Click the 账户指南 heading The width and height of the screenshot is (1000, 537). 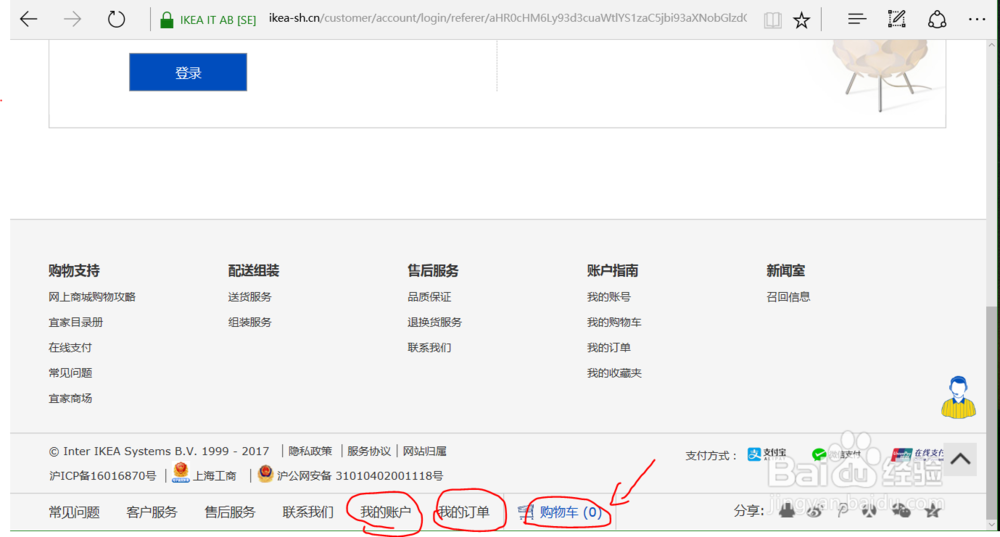(613, 270)
